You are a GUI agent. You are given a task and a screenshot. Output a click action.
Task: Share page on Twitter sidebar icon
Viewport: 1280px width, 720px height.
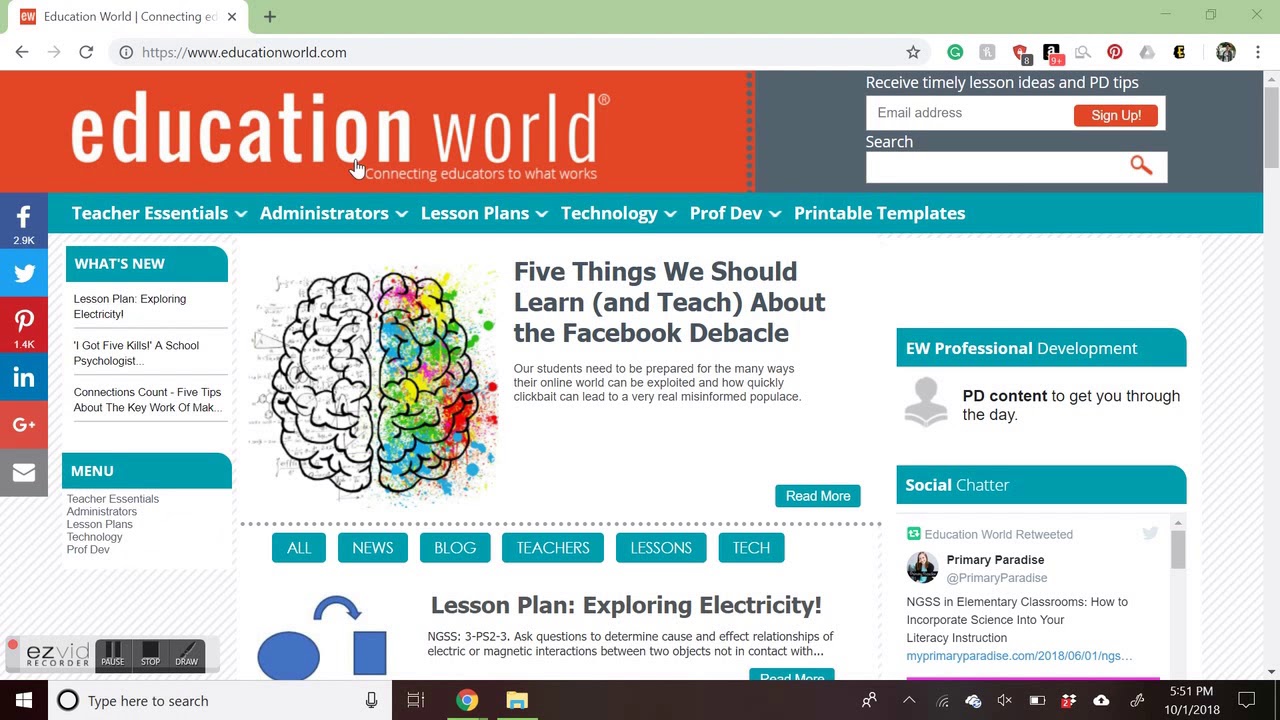pyautogui.click(x=24, y=273)
